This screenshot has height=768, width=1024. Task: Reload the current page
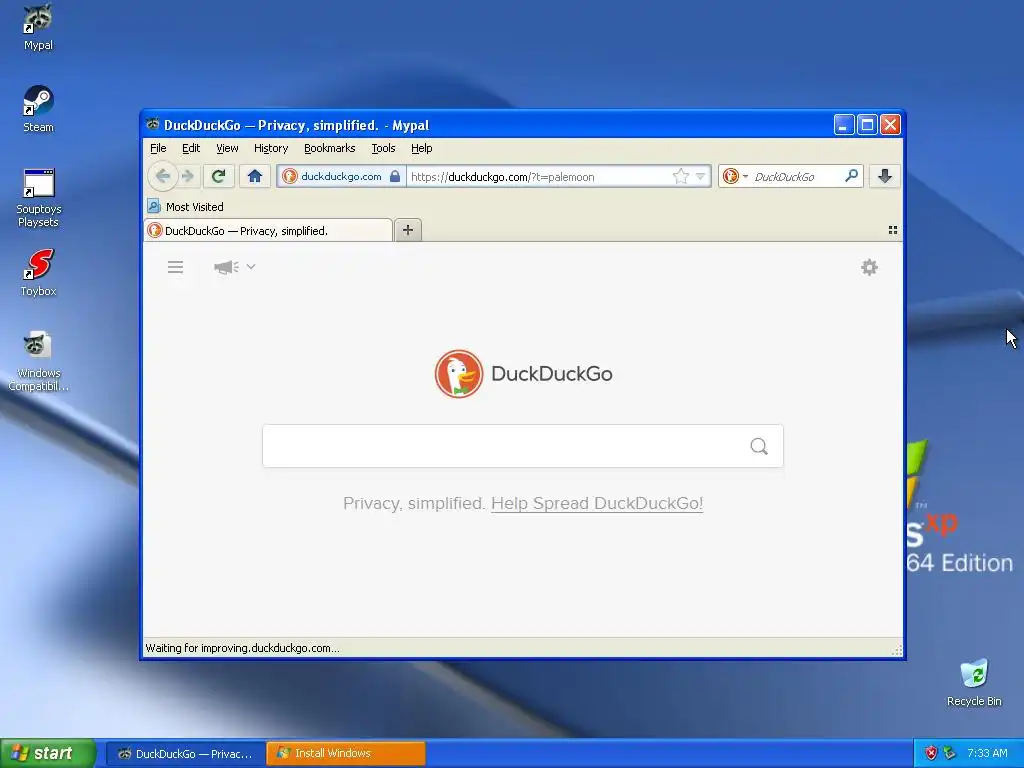(218, 176)
